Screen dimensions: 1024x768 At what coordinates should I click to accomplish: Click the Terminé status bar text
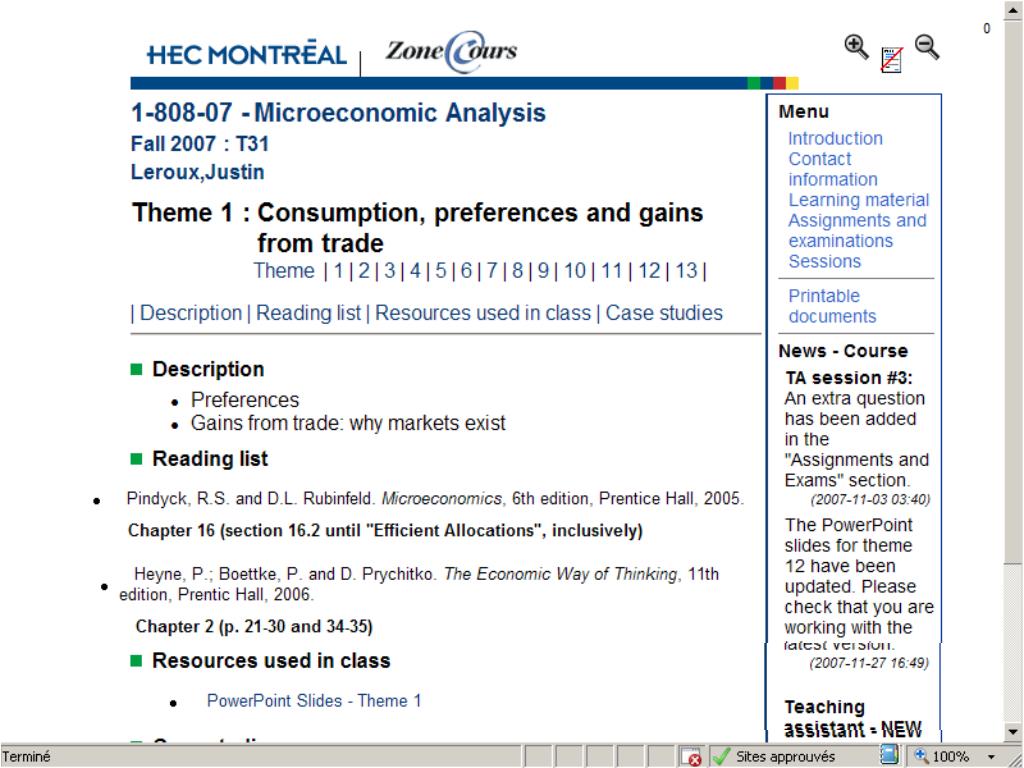[26, 757]
